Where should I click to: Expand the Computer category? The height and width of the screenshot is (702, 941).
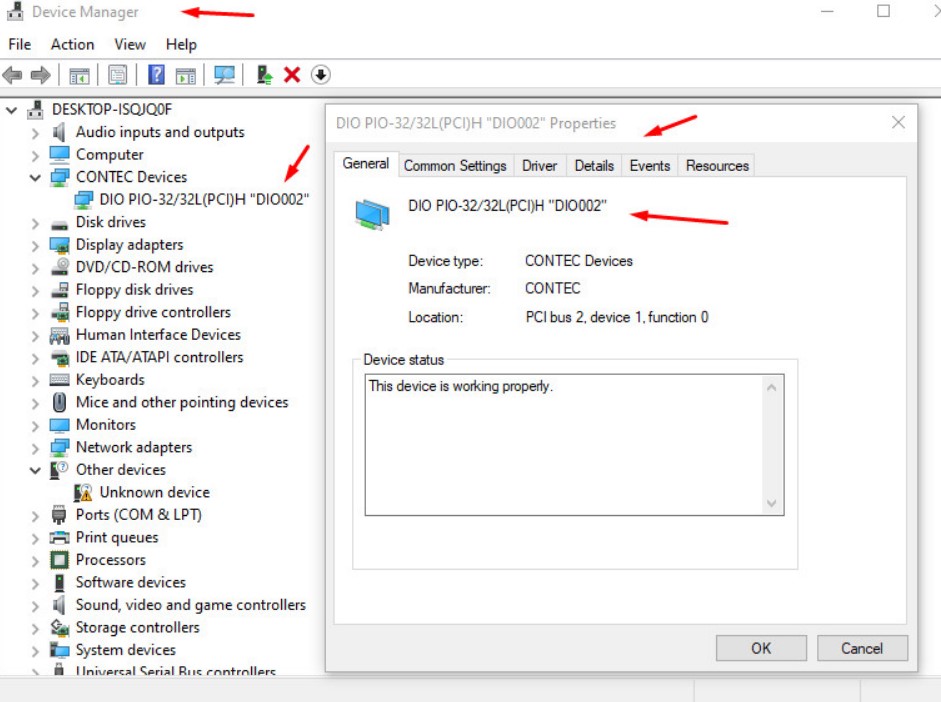pos(35,155)
